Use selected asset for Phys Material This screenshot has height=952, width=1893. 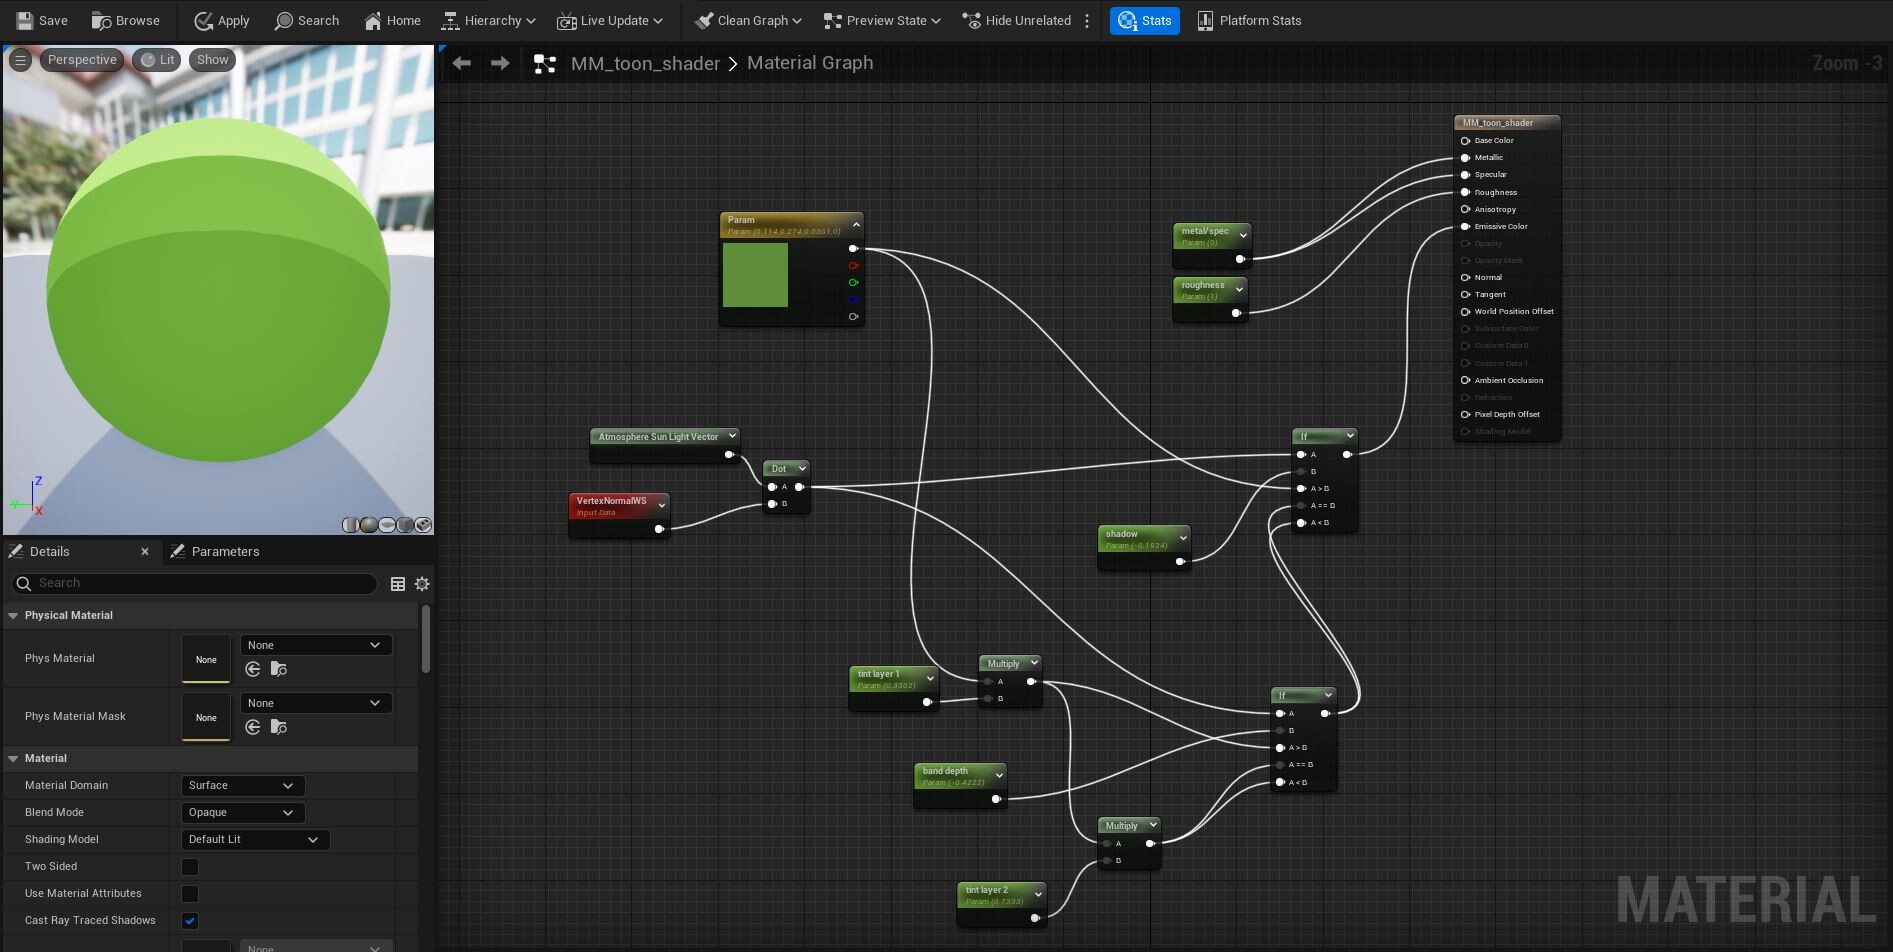coord(253,670)
